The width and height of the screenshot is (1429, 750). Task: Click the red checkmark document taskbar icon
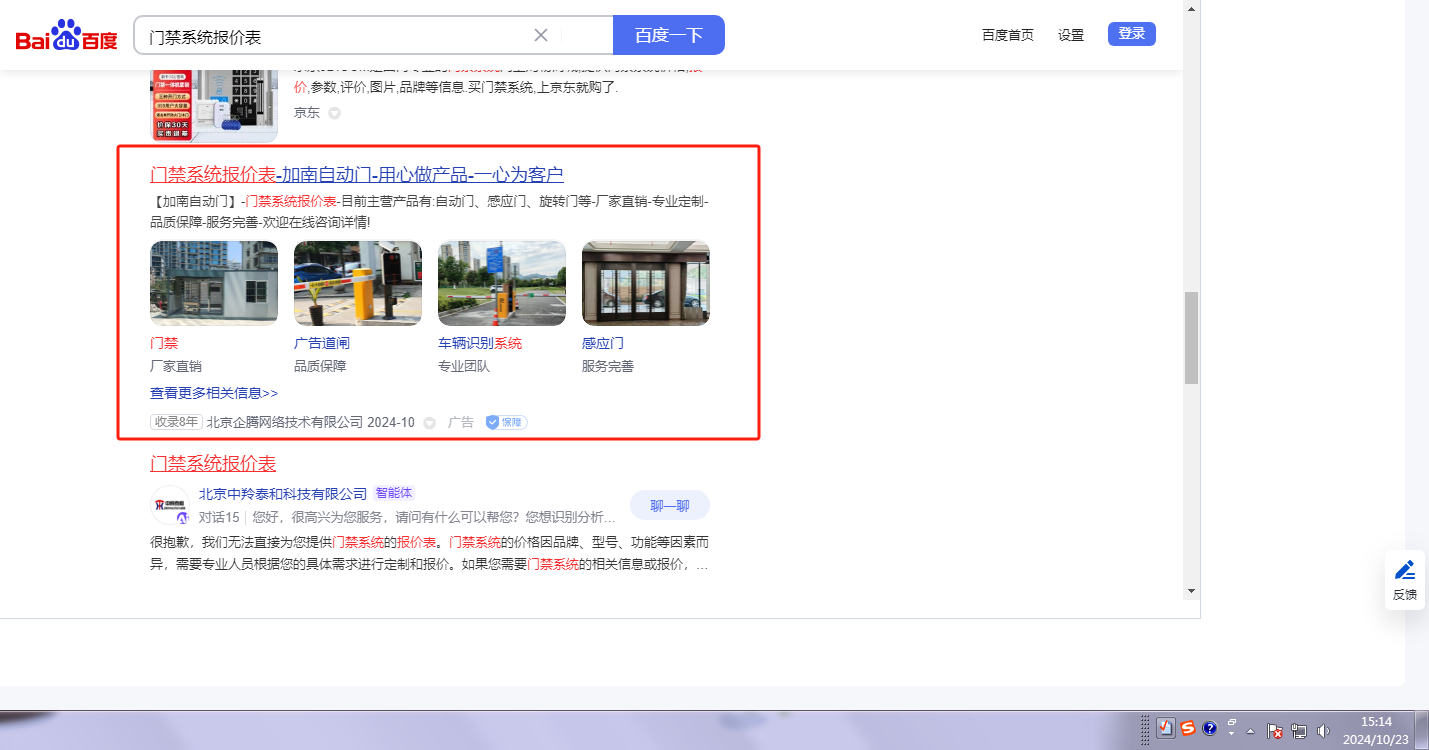(1166, 729)
